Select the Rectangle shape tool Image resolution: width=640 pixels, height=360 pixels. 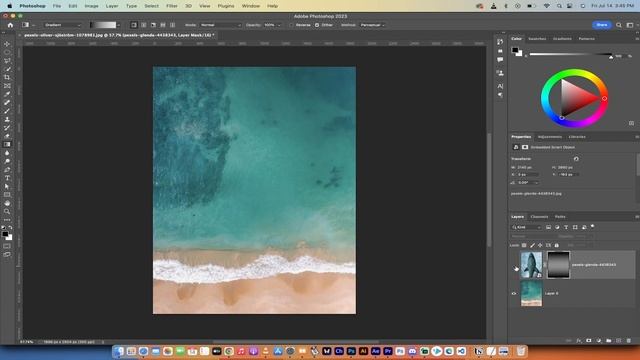pyautogui.click(x=7, y=195)
